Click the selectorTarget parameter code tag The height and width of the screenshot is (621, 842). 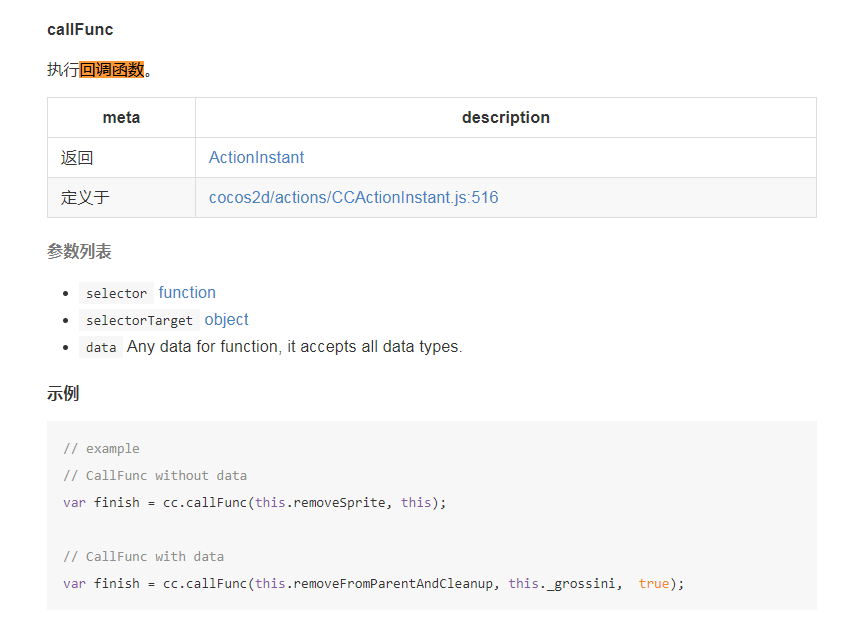tap(139, 321)
